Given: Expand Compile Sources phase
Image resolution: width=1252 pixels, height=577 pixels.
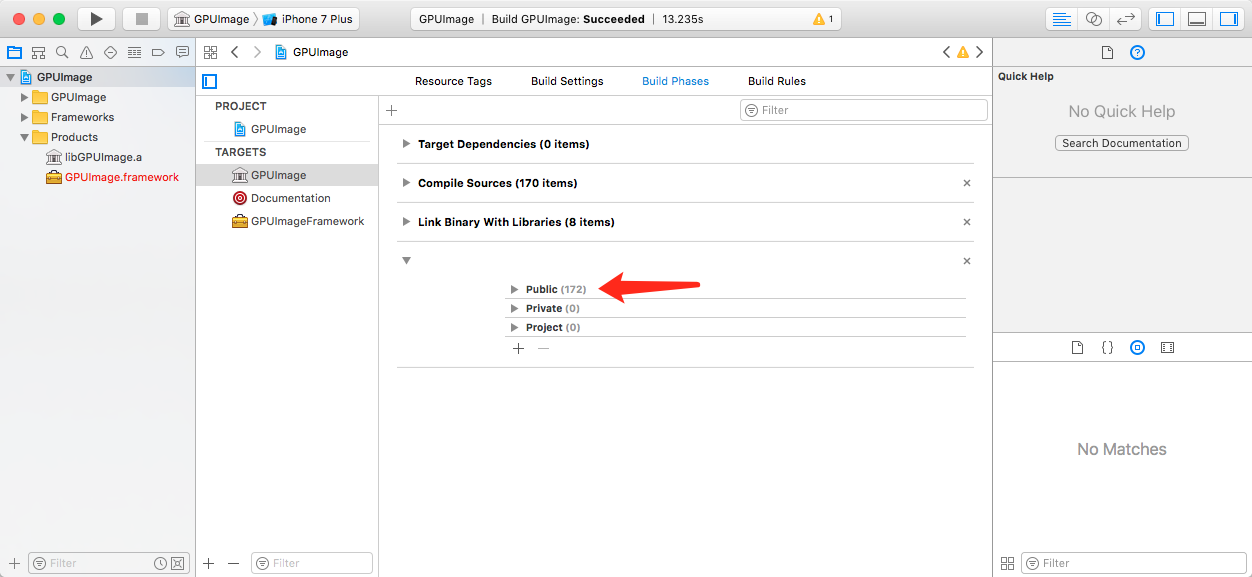Looking at the screenshot, I should pos(406,183).
